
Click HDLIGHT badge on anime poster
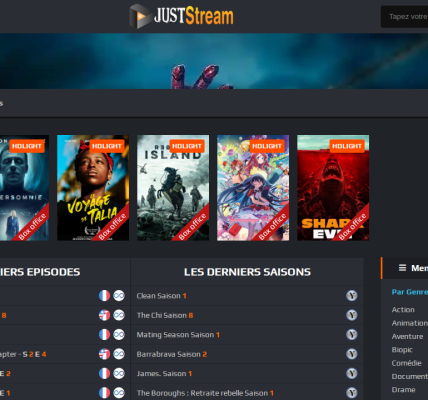coord(267,146)
